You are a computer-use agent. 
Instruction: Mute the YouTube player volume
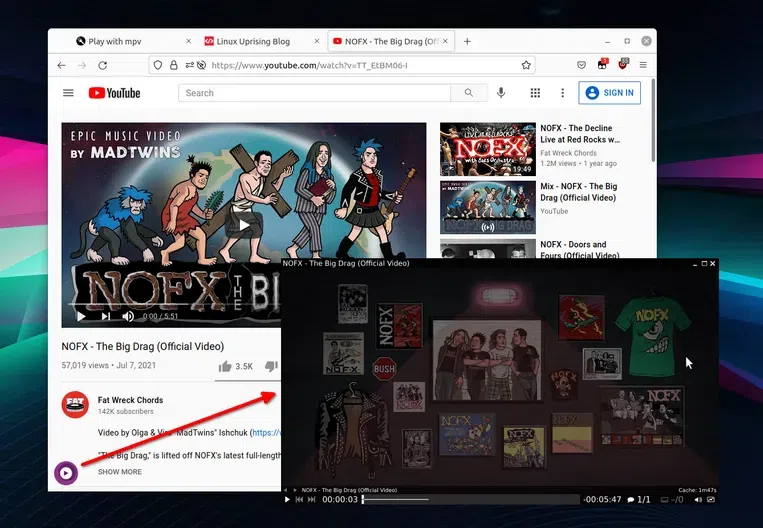(128, 317)
